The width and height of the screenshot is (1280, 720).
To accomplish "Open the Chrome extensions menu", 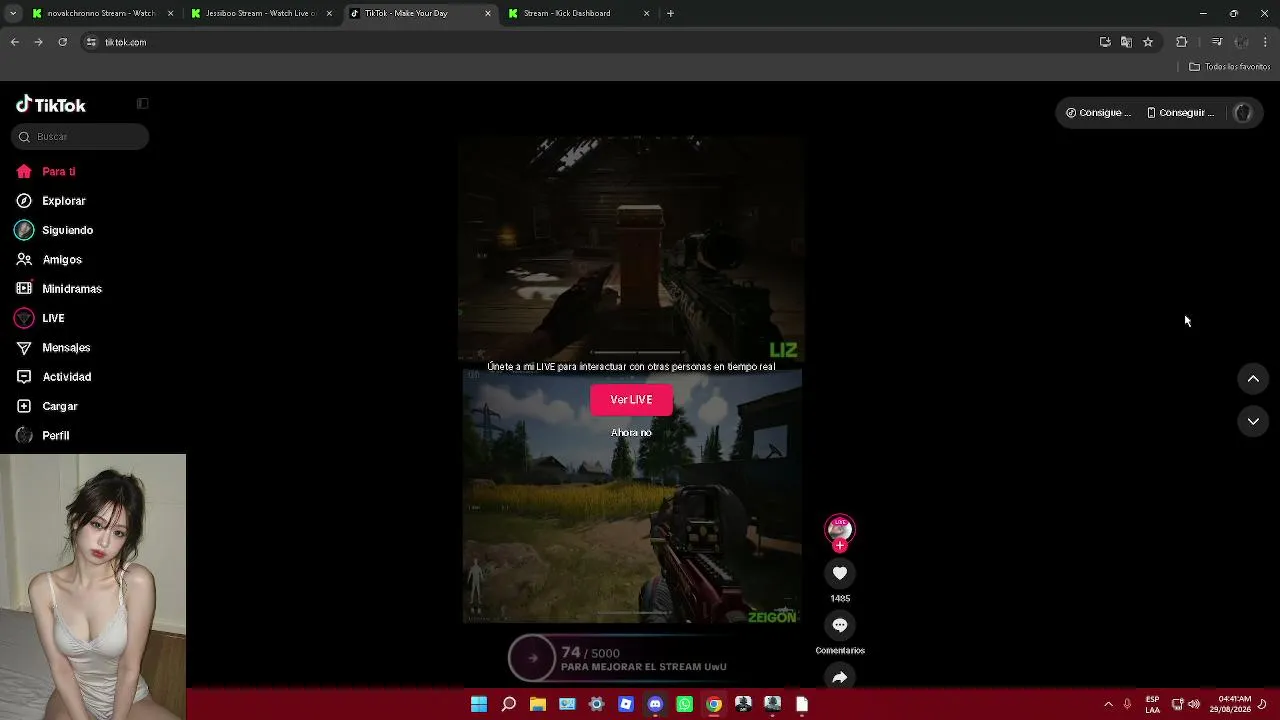I will (x=1182, y=42).
